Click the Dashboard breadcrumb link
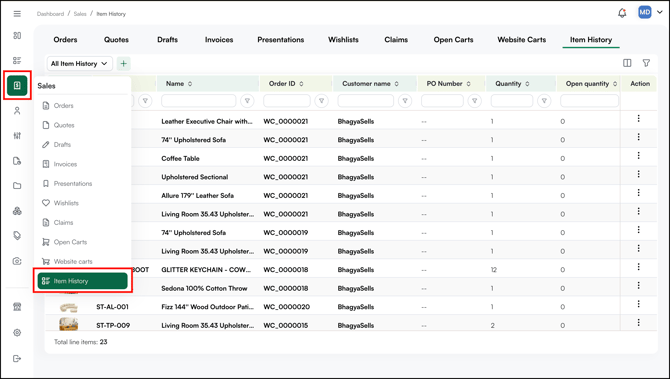 tap(50, 14)
